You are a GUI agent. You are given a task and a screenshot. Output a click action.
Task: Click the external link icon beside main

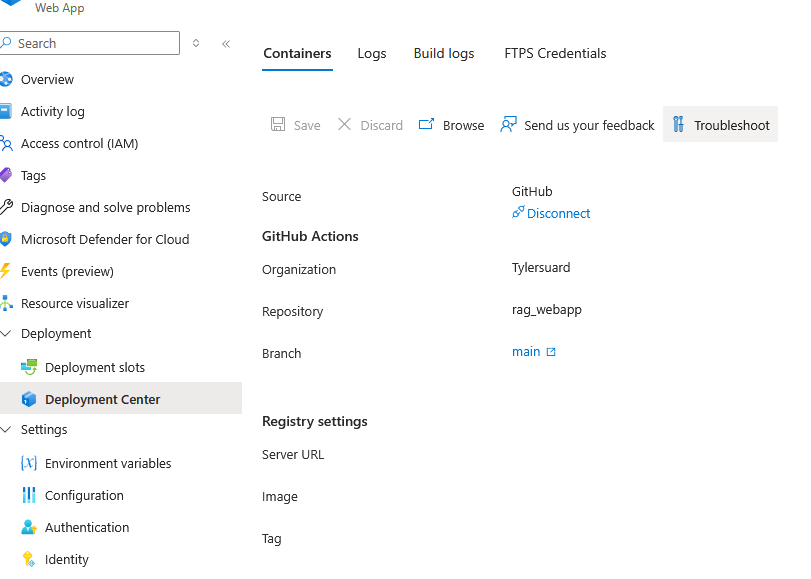click(551, 352)
